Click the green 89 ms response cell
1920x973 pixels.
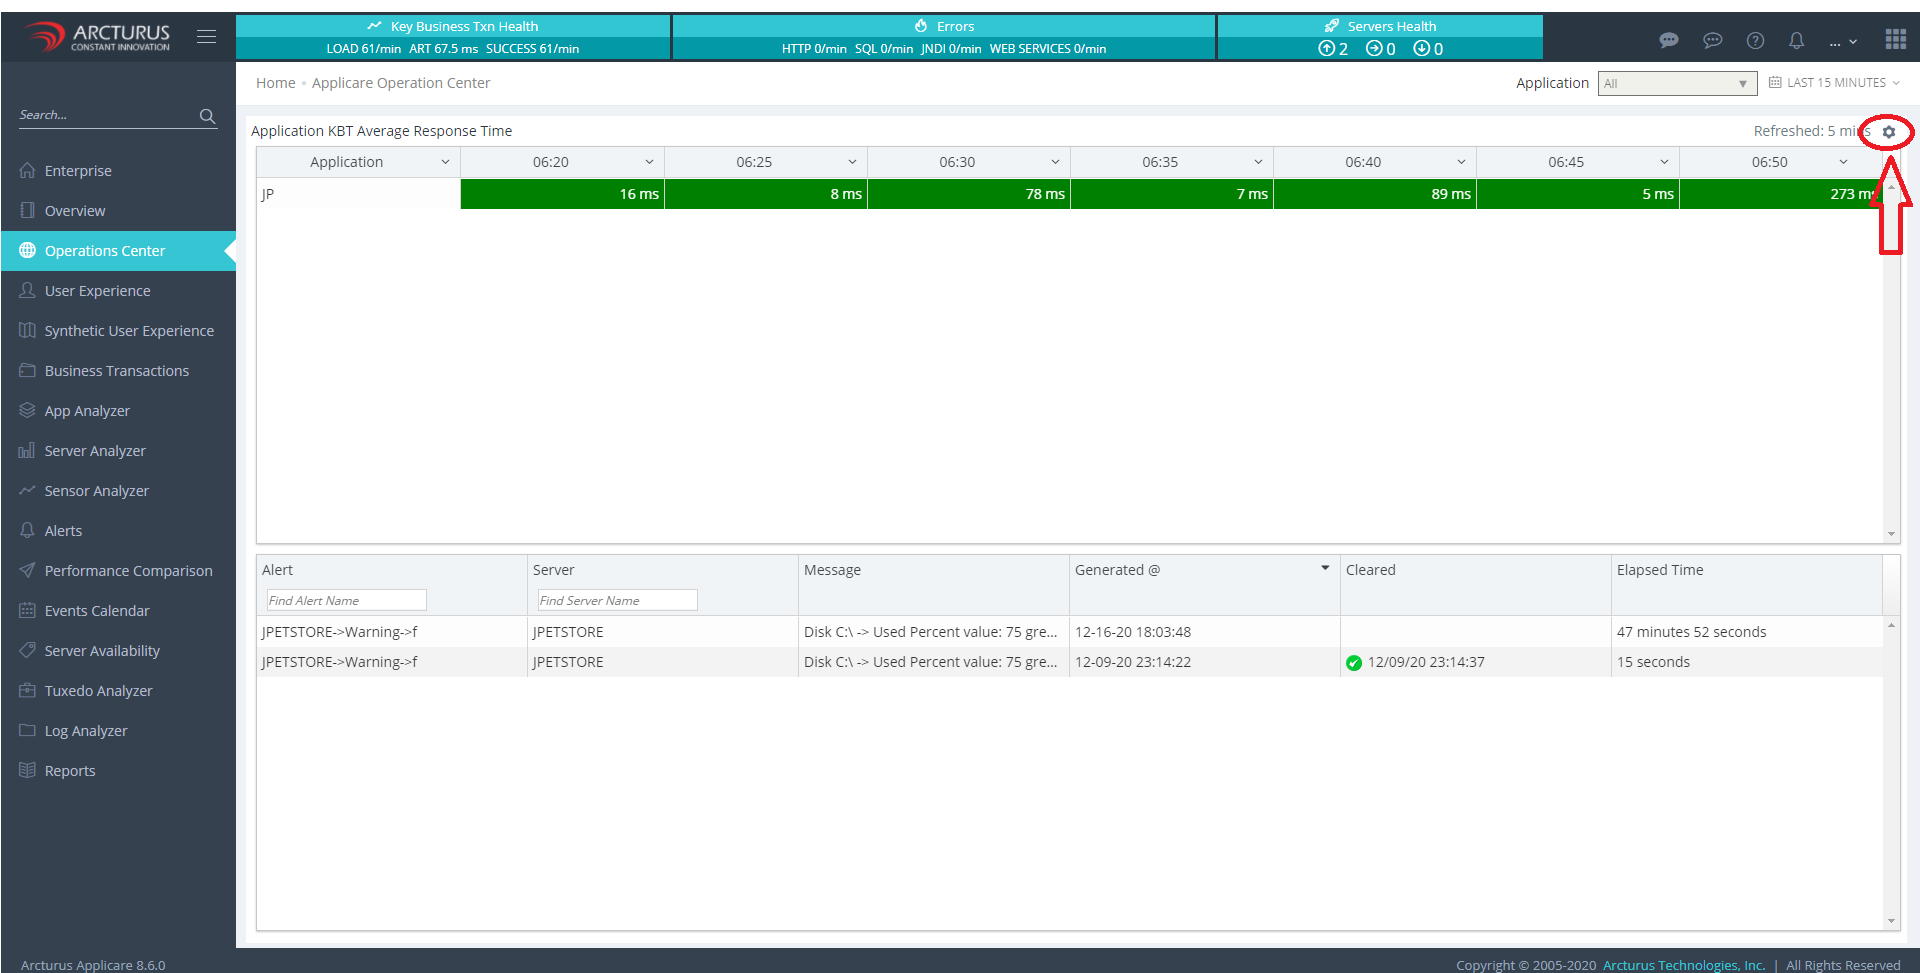(1374, 194)
